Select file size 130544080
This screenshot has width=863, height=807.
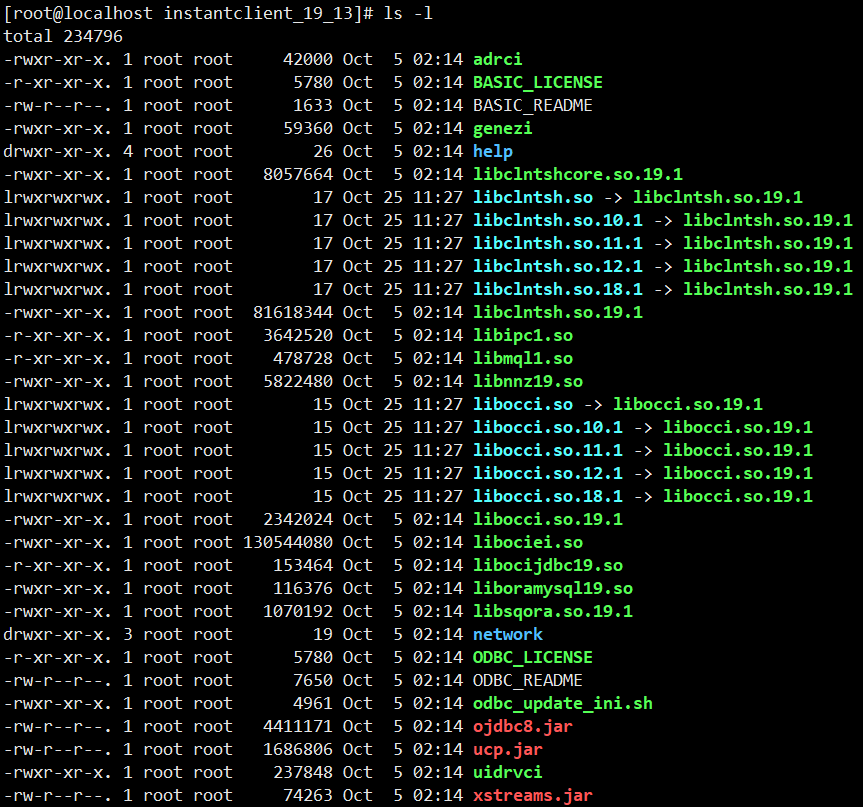coord(288,542)
